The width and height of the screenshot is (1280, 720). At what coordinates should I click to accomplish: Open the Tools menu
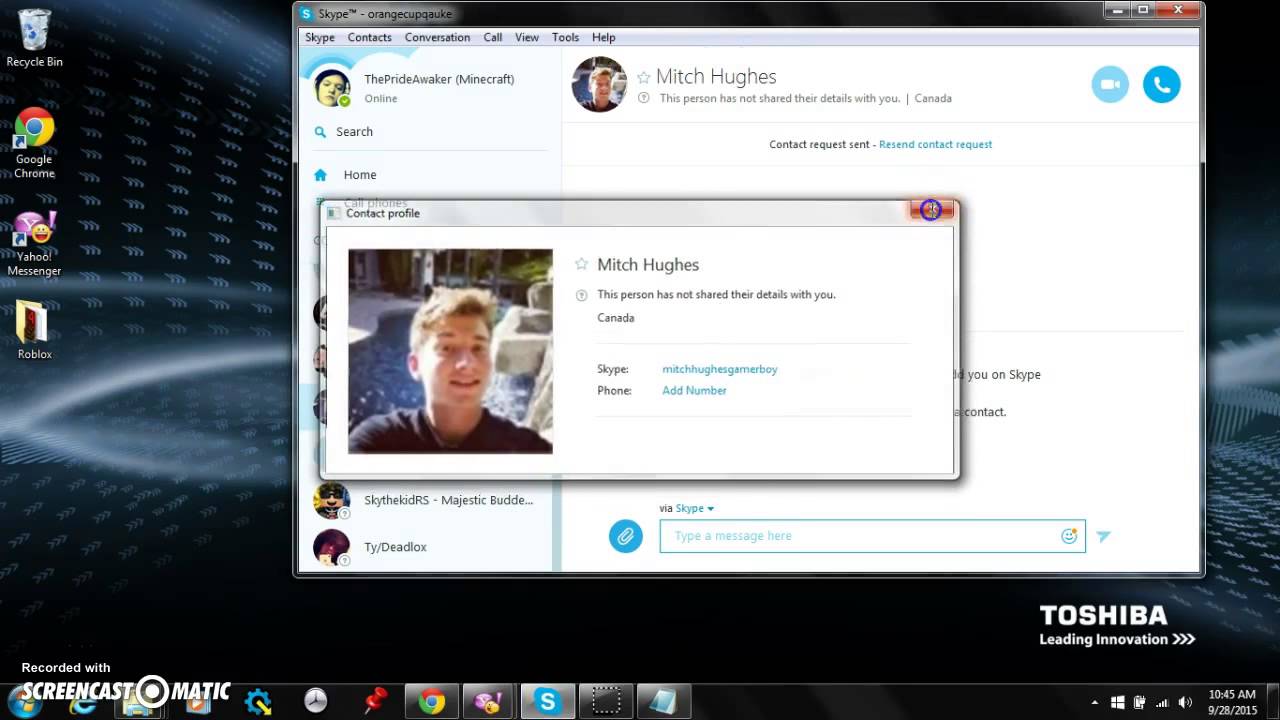coord(565,37)
